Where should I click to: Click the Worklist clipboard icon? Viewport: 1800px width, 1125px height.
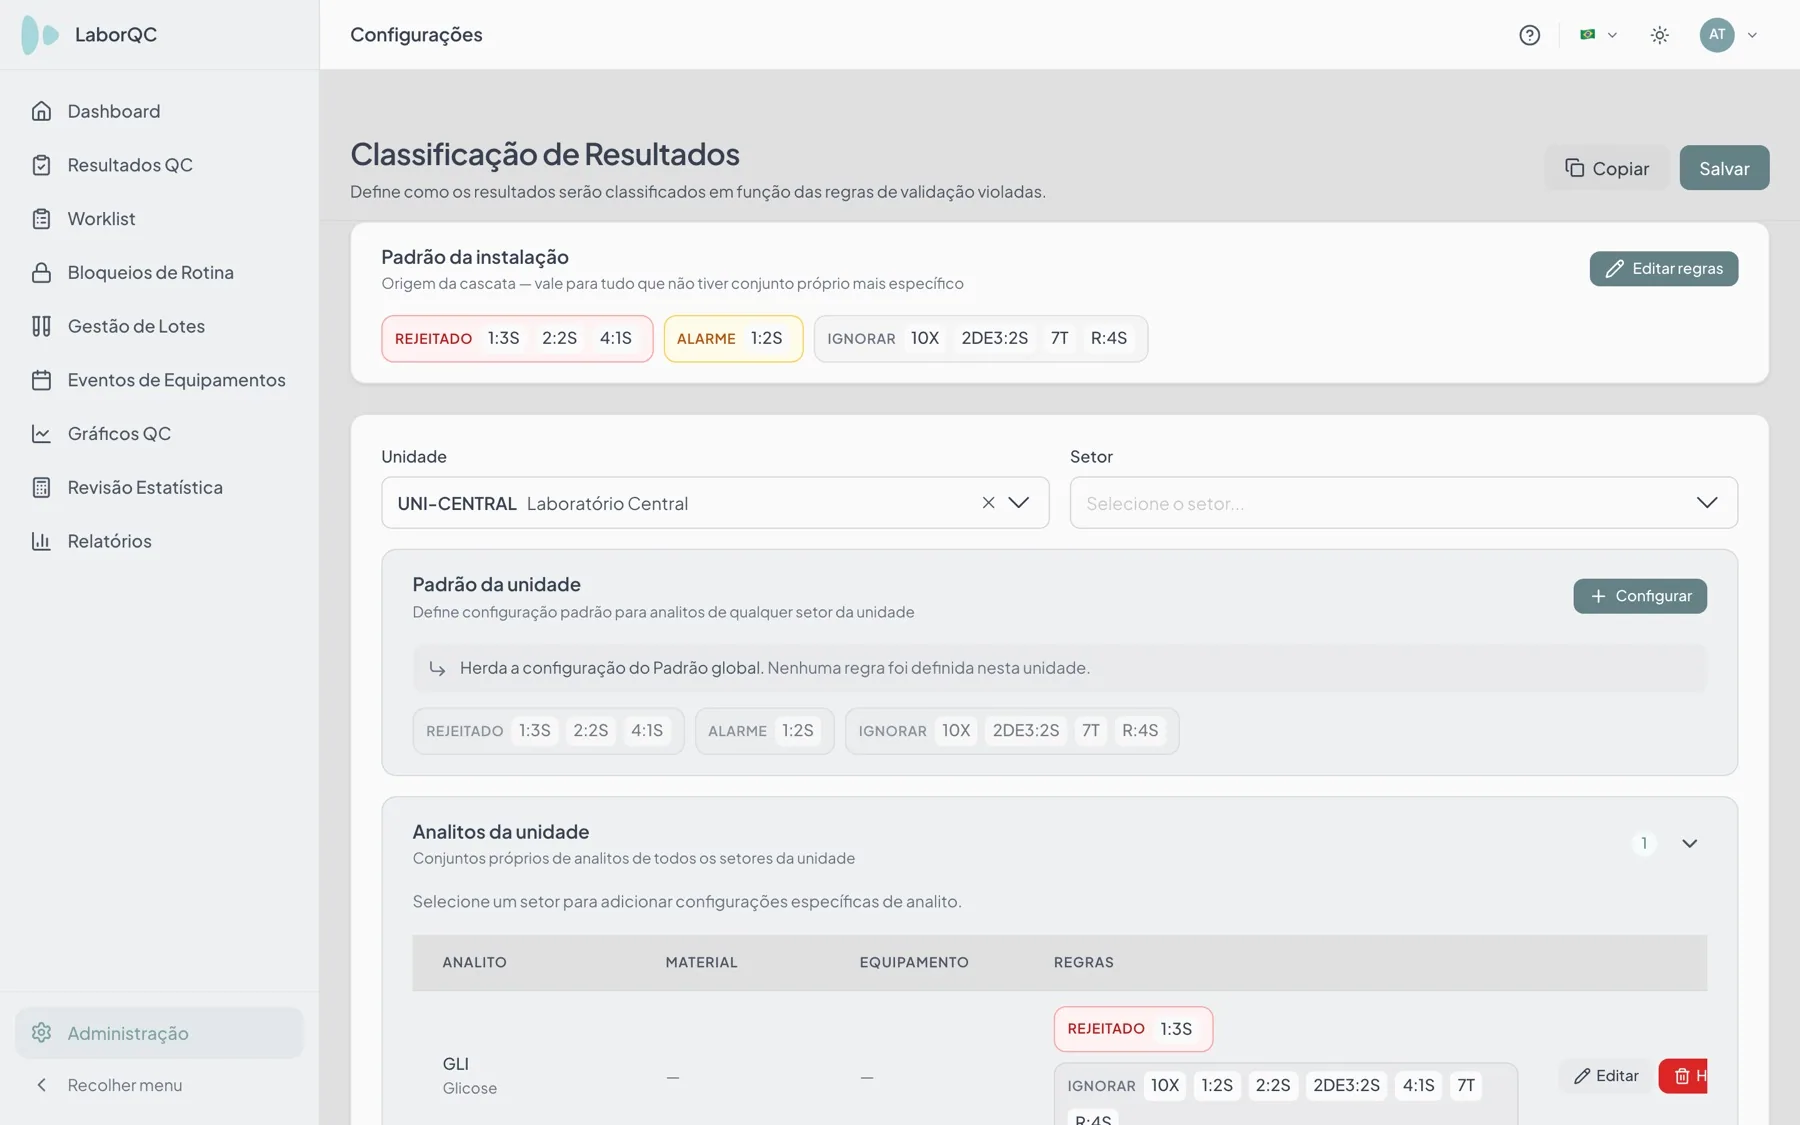41,219
